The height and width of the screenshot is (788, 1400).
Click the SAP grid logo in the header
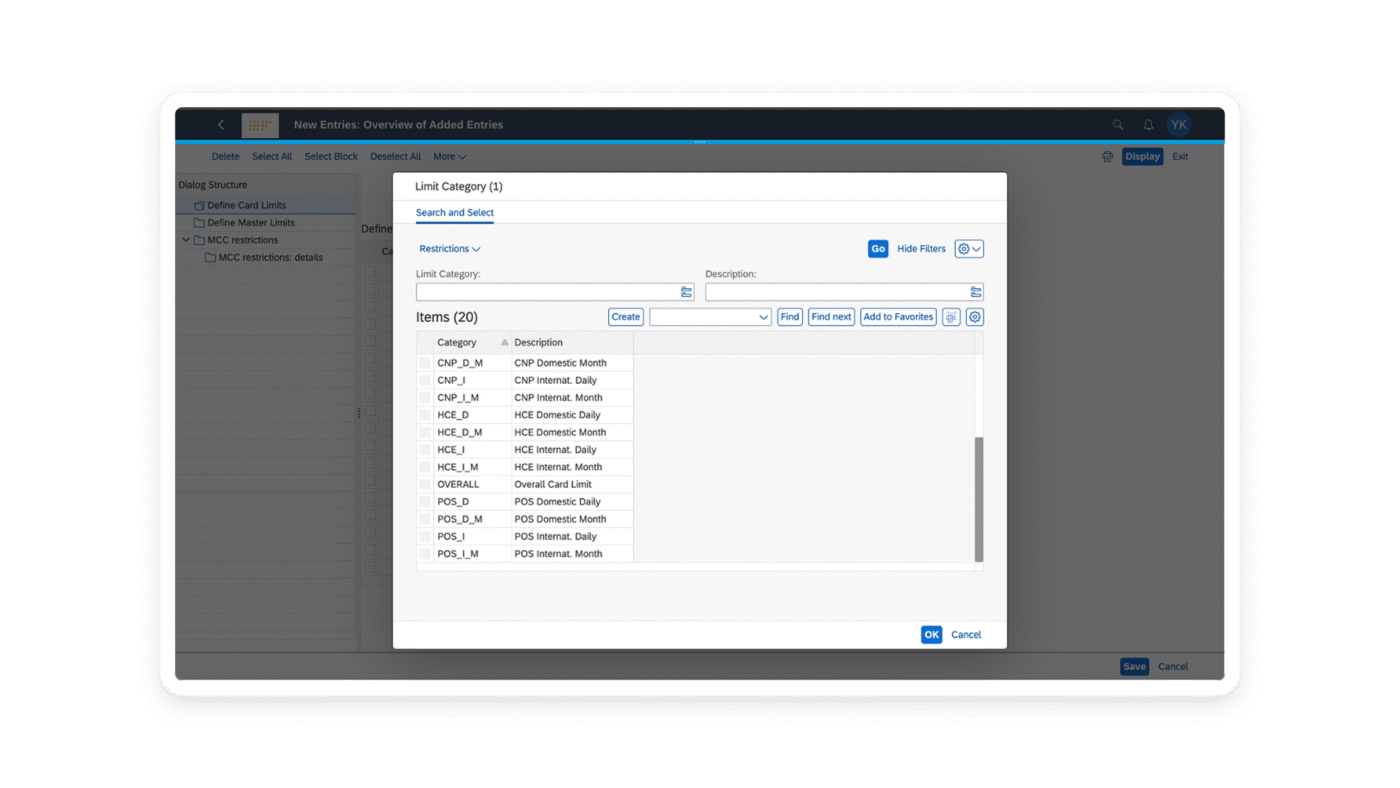pyautogui.click(x=259, y=124)
